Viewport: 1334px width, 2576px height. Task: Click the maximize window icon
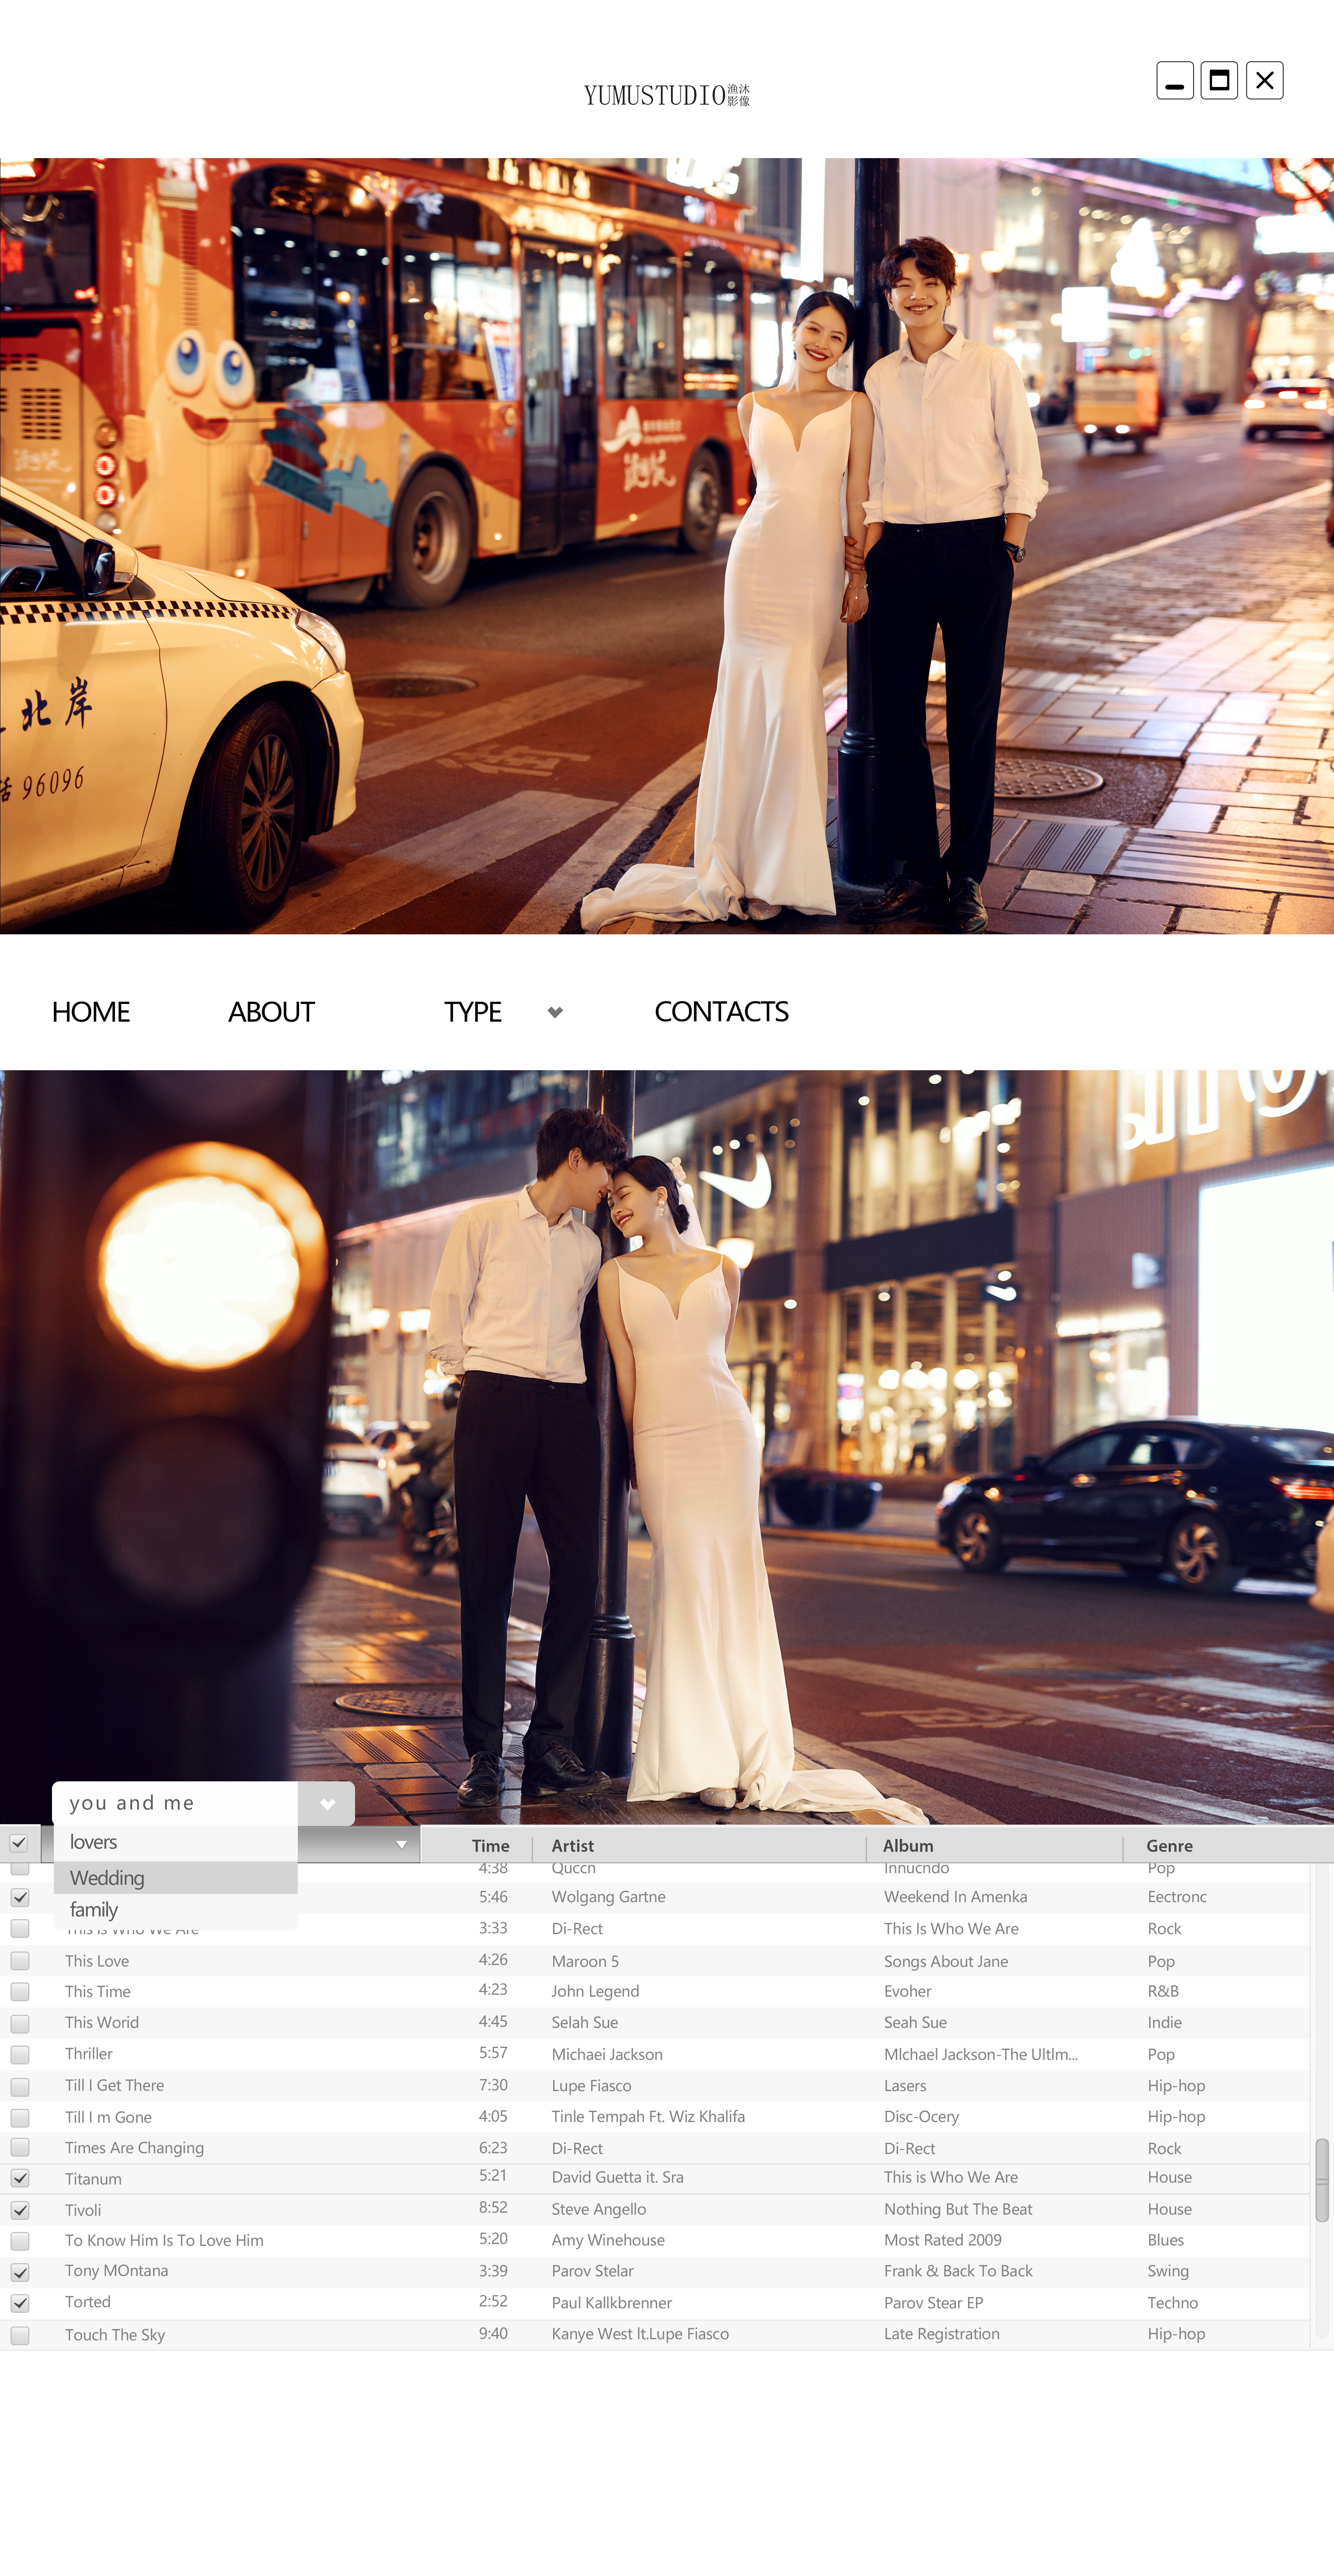[1219, 81]
